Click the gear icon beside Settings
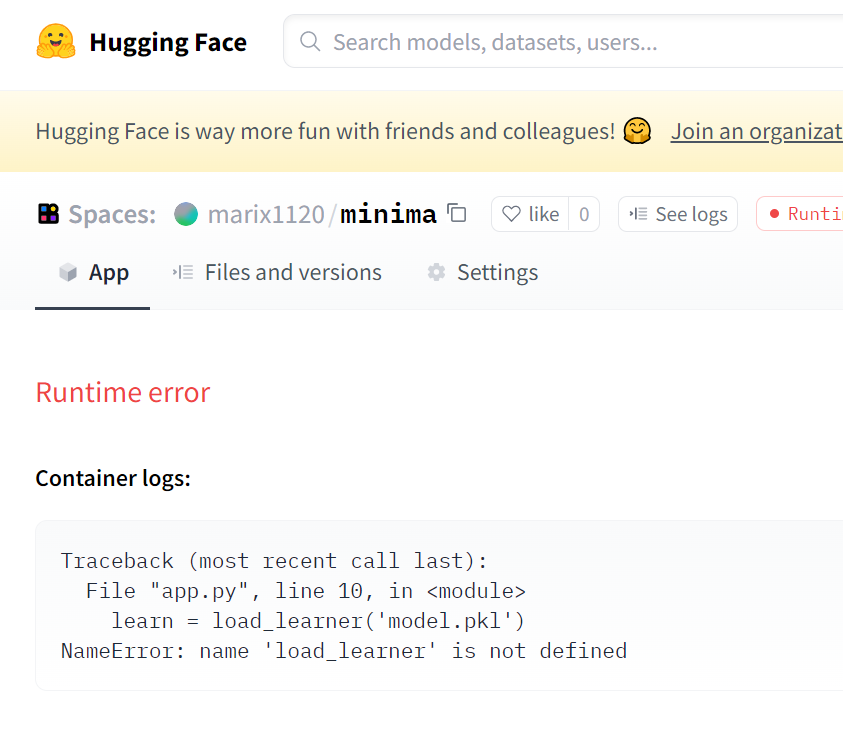Image resolution: width=843 pixels, height=730 pixels. (436, 273)
